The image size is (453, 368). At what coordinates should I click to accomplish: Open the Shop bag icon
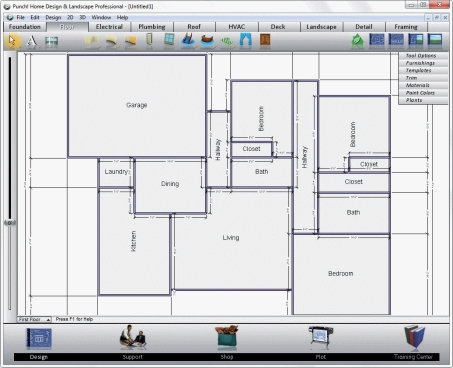point(227,337)
